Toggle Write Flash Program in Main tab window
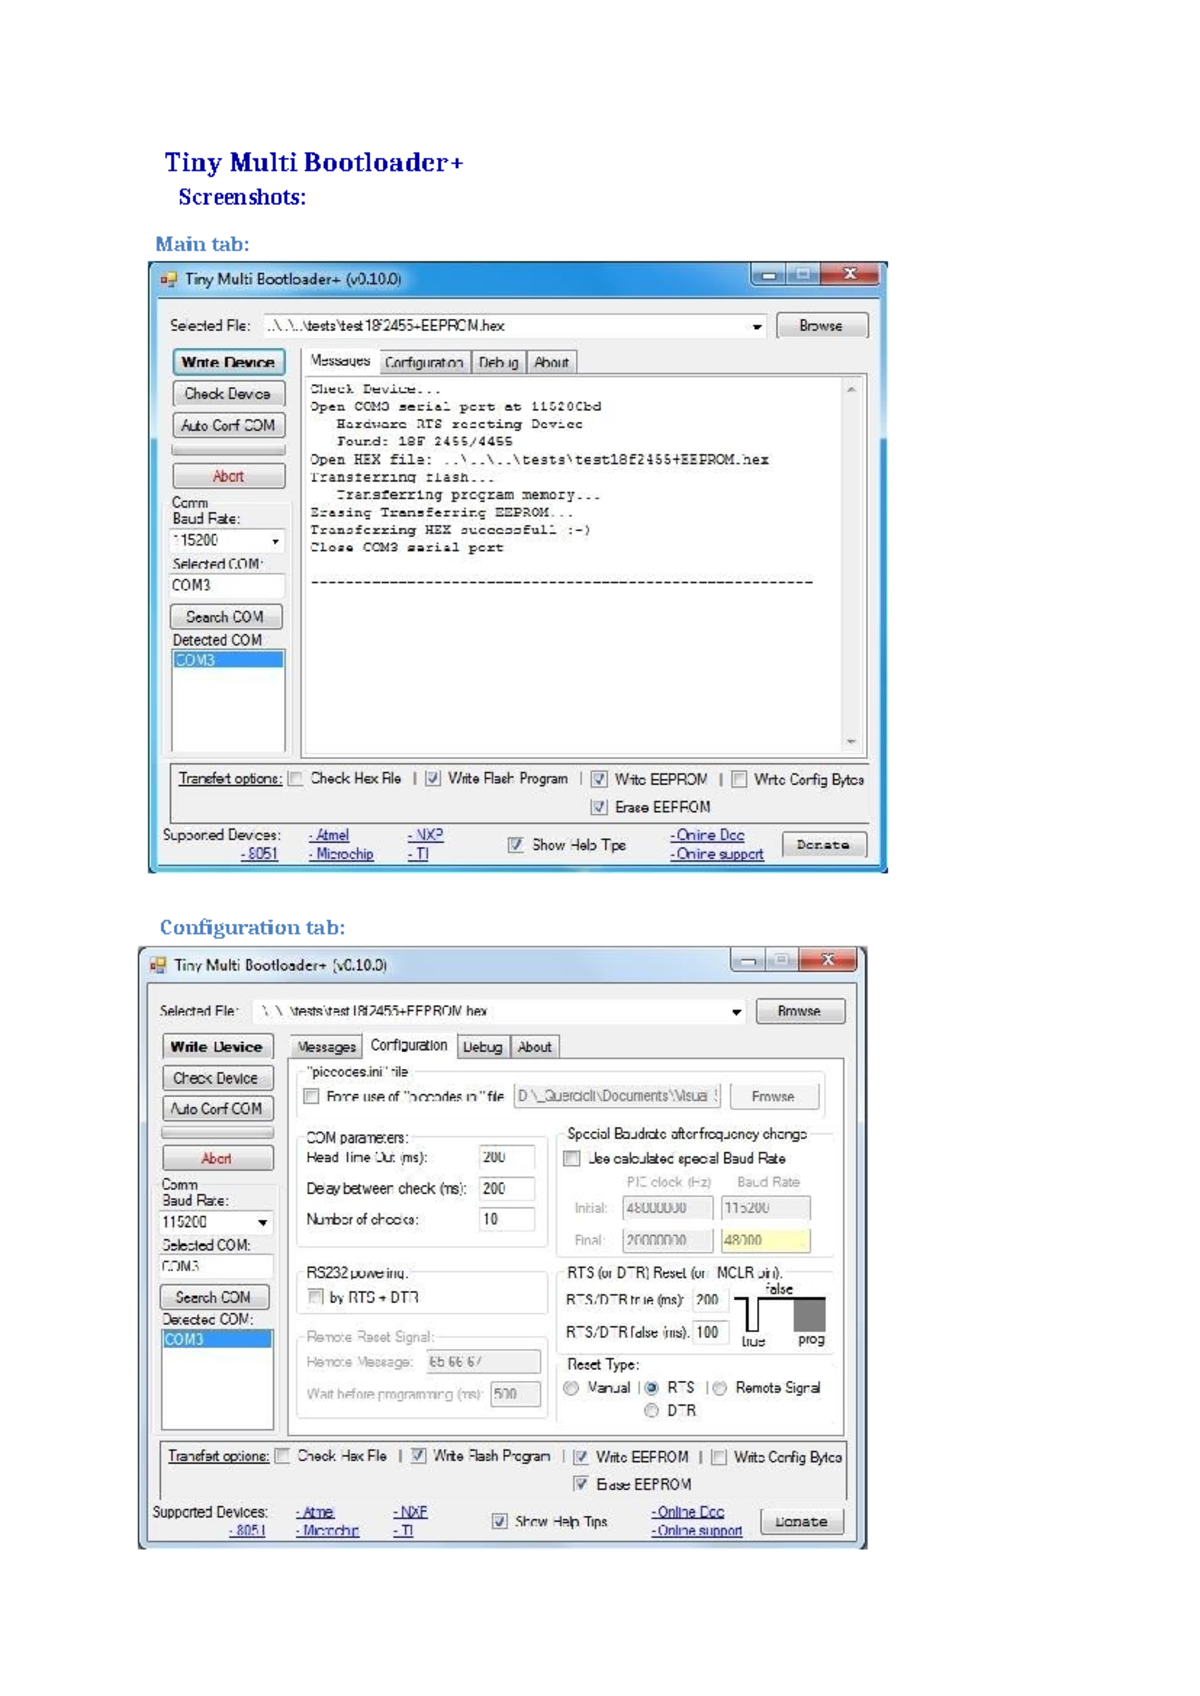This screenshot has width=1200, height=1696. [x=432, y=779]
